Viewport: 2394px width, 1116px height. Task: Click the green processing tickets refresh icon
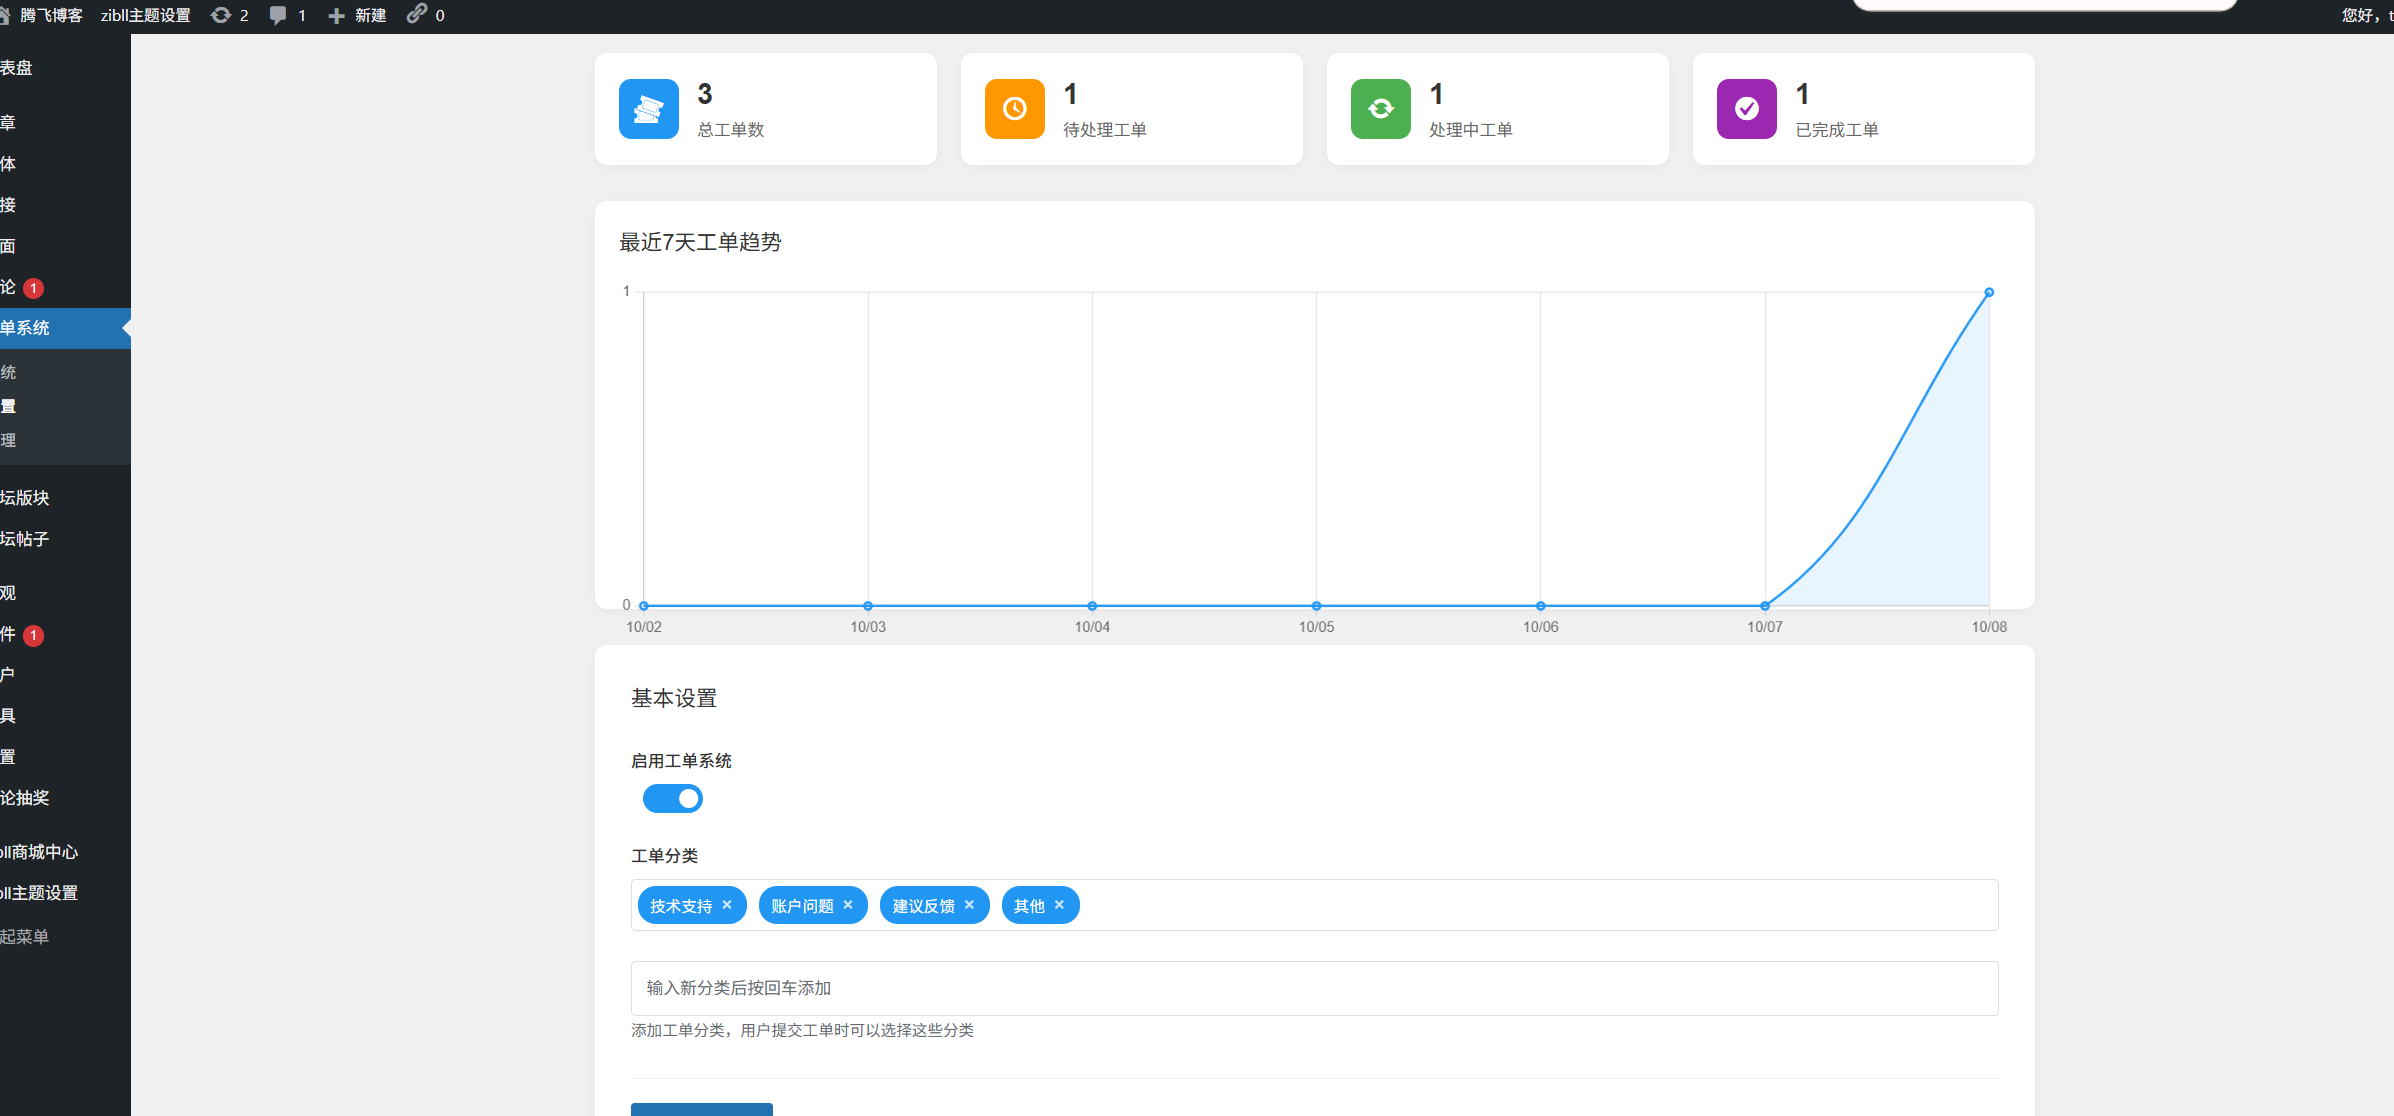(1380, 109)
